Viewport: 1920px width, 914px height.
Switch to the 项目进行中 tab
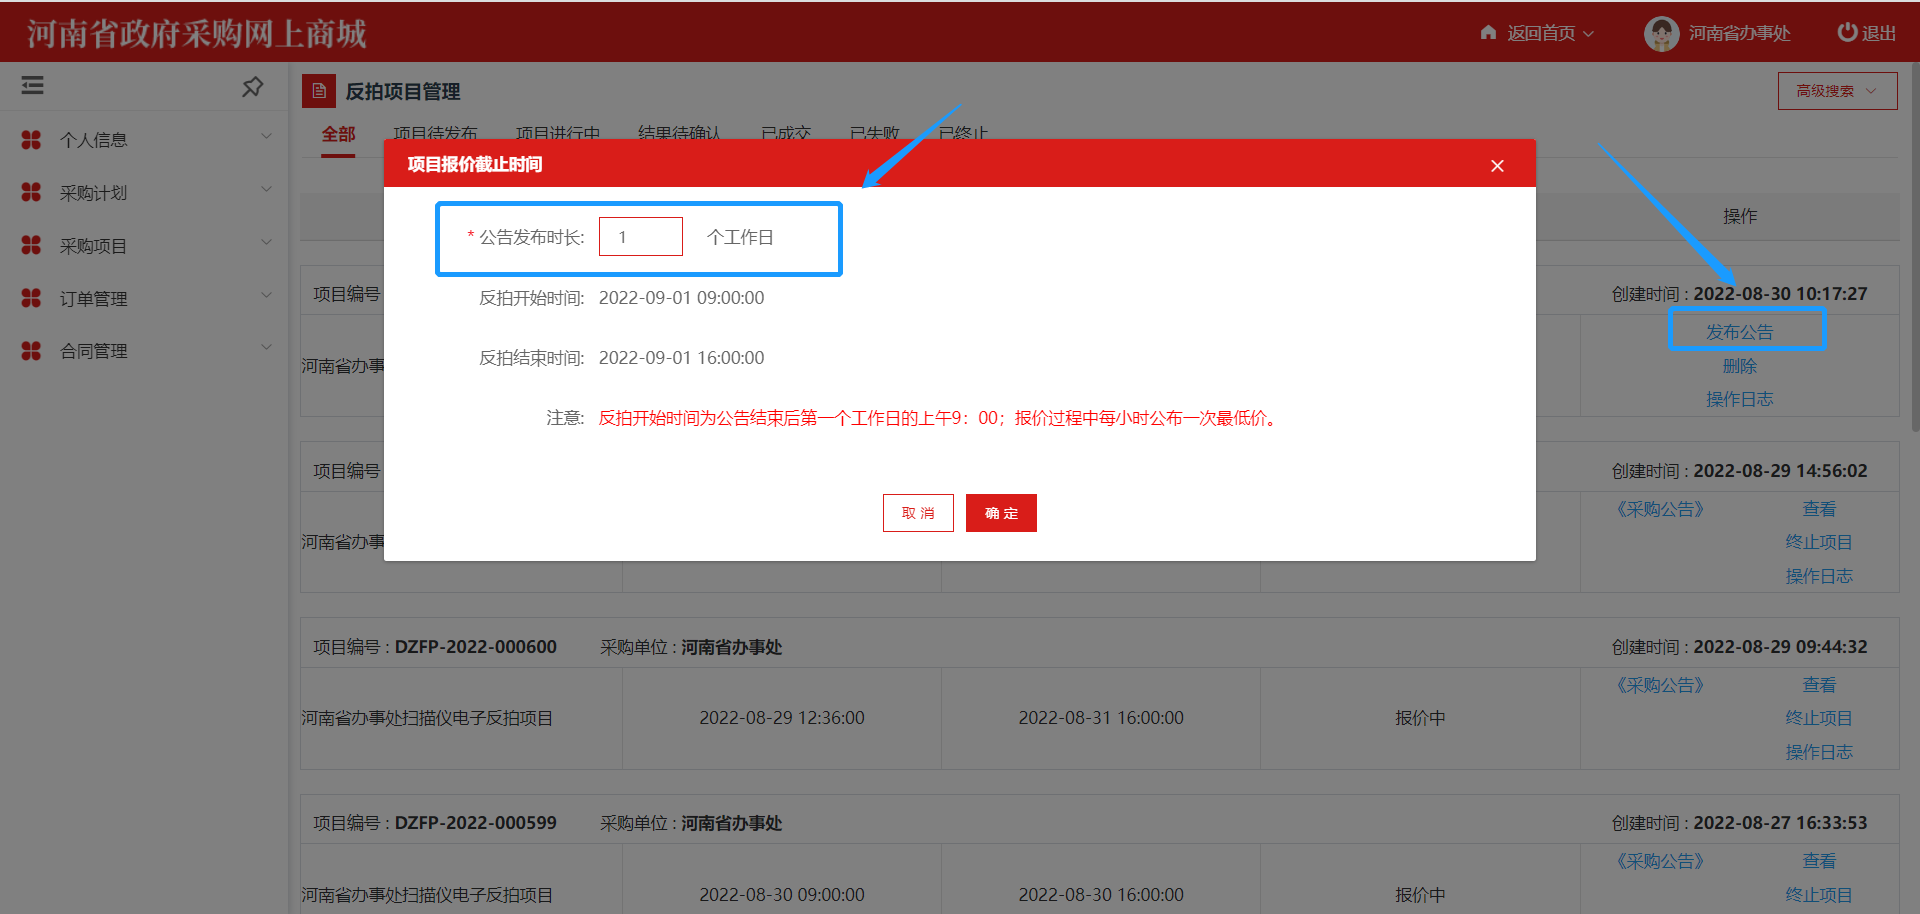point(558,134)
